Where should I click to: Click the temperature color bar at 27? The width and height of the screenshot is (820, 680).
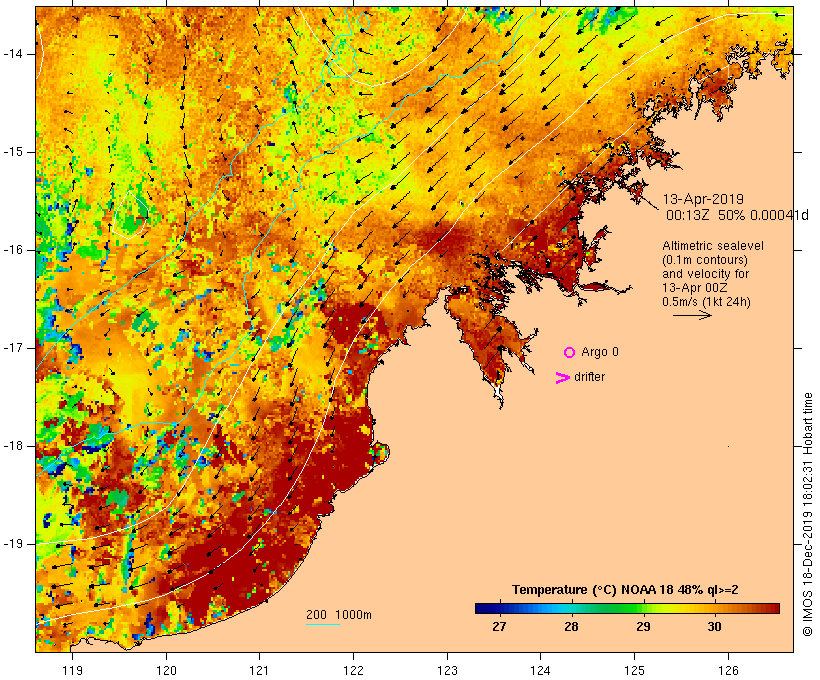[x=499, y=608]
